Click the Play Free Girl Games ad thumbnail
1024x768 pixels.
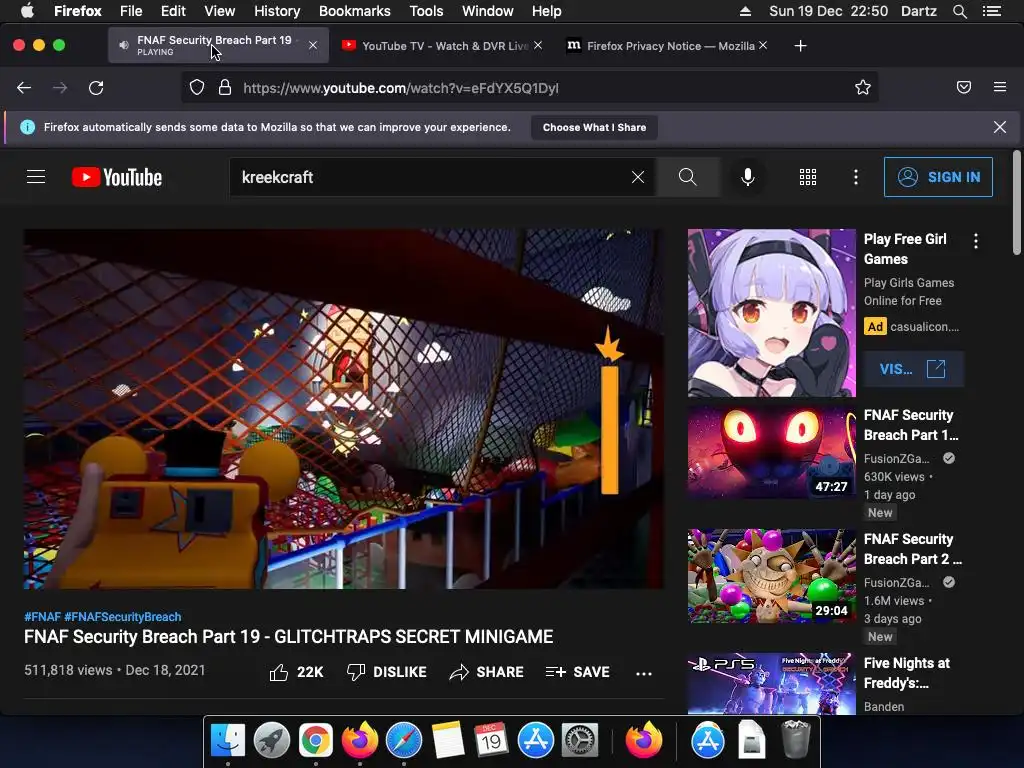point(771,313)
